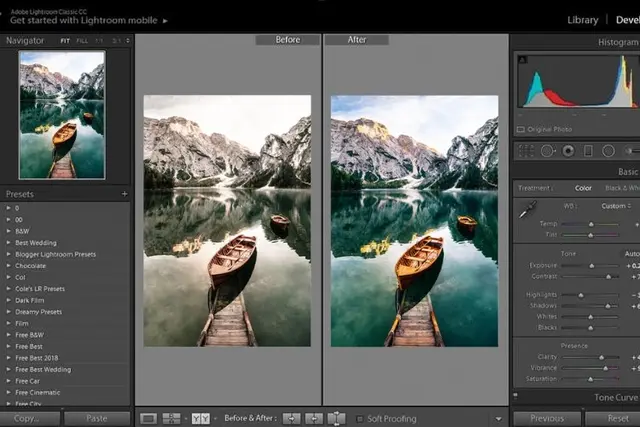The height and width of the screenshot is (427, 640).
Task: Switch to the Library module
Action: point(582,20)
